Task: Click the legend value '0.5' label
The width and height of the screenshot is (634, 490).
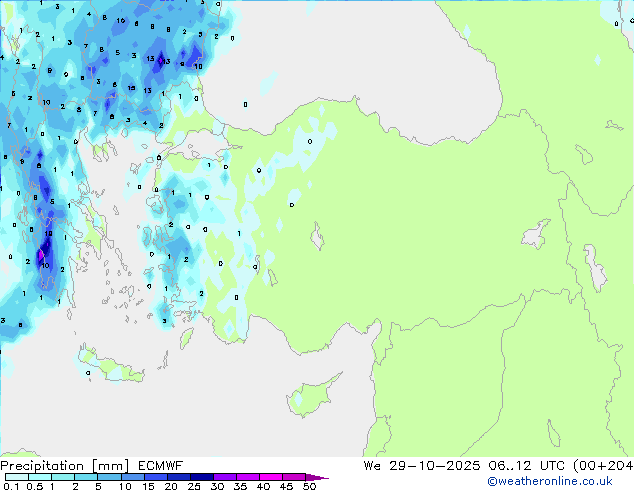Action: pos(35,486)
